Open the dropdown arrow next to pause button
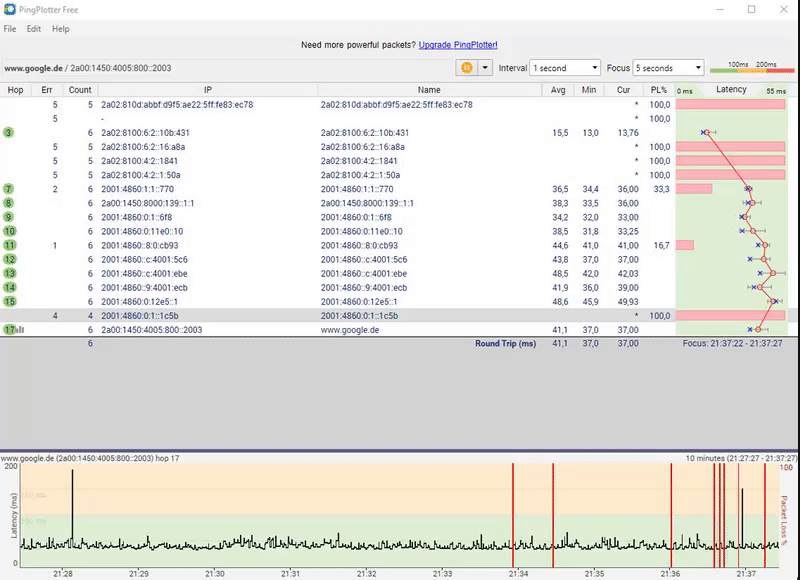800x580 pixels. coord(486,68)
